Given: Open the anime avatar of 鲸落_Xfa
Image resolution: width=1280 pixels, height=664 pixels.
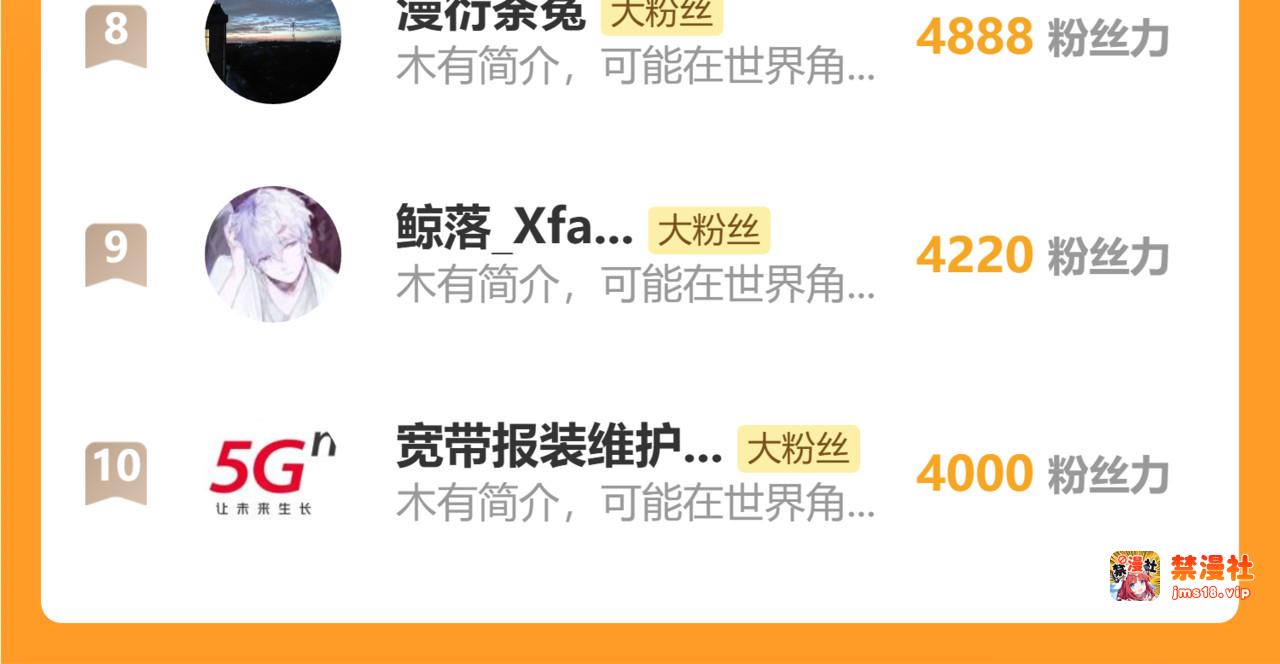Looking at the screenshot, I should click(273, 254).
